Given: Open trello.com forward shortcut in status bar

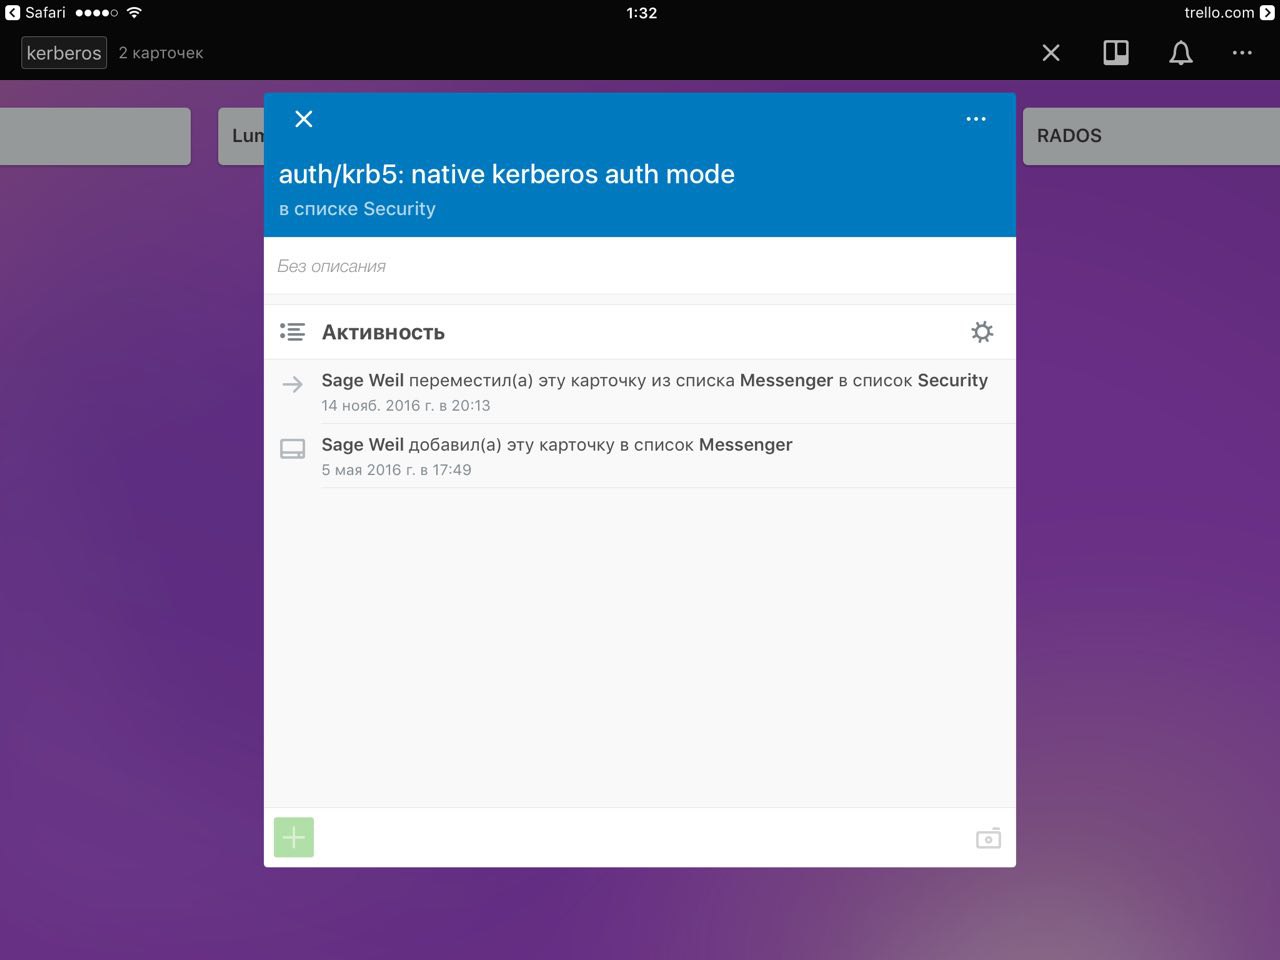Looking at the screenshot, I should [x=1229, y=13].
